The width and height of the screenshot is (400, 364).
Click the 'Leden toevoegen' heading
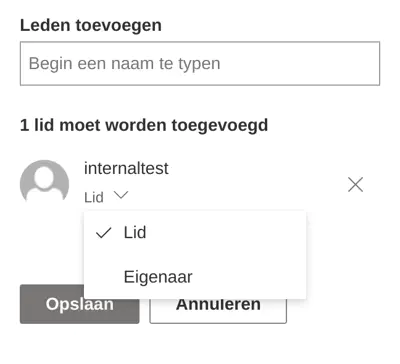pyautogui.click(x=91, y=25)
